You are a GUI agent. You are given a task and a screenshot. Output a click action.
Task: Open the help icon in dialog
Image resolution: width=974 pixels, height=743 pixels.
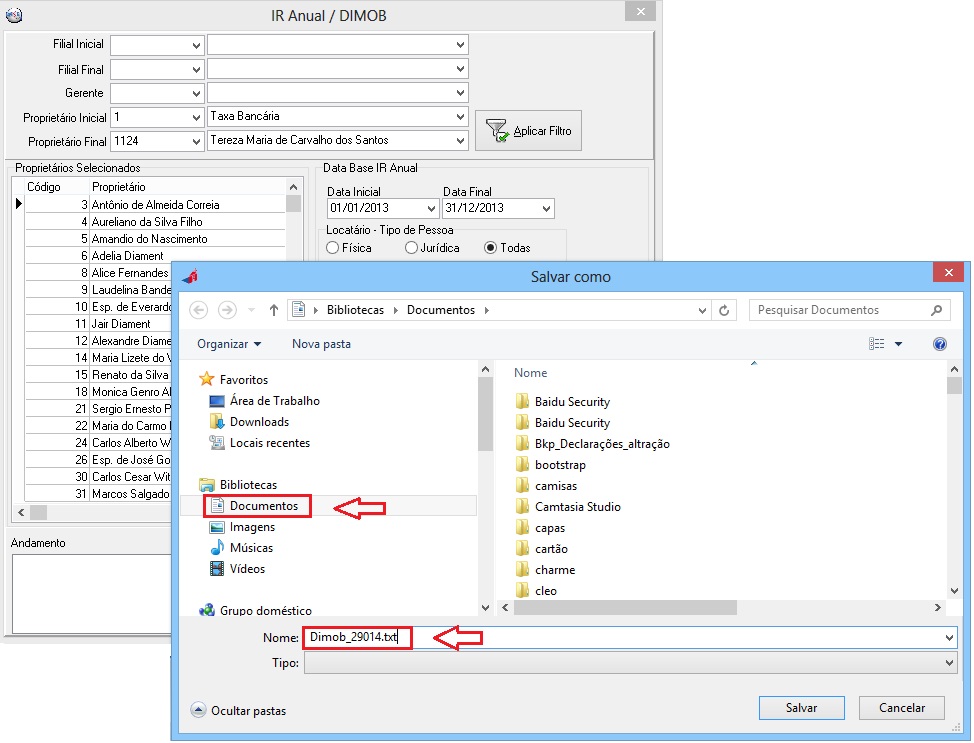940,344
